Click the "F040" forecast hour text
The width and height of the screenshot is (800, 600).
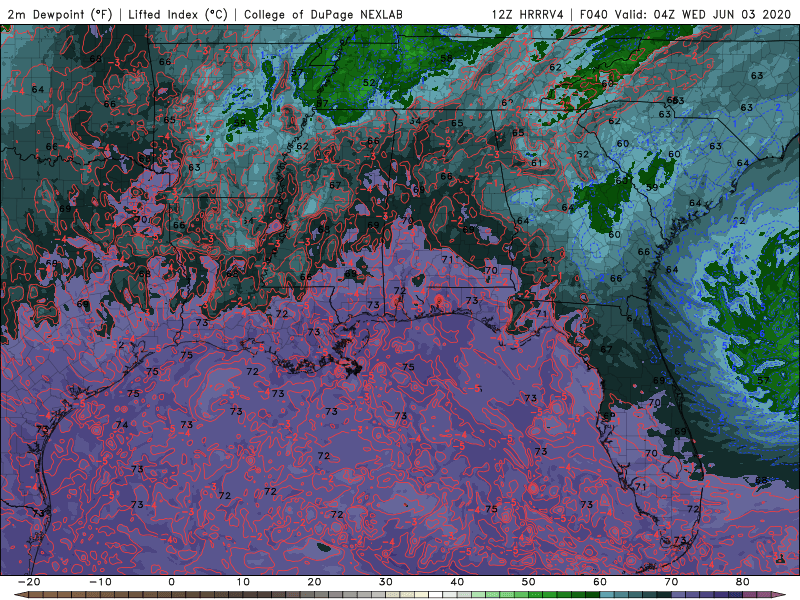(593, 14)
